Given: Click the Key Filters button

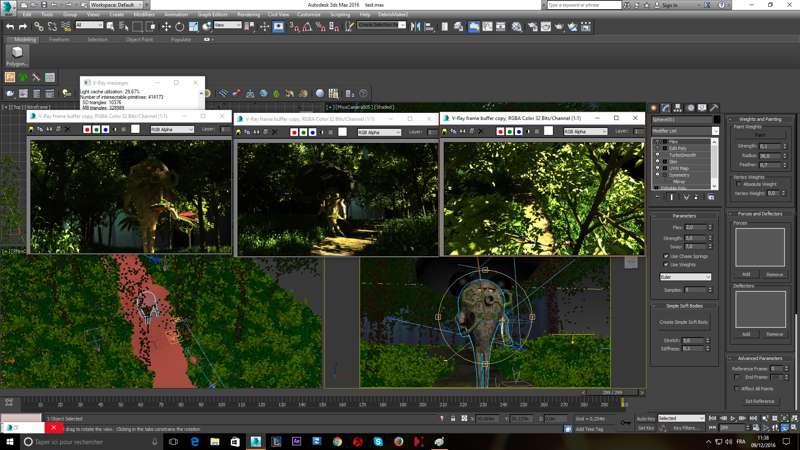Looking at the screenshot, I should 684,428.
